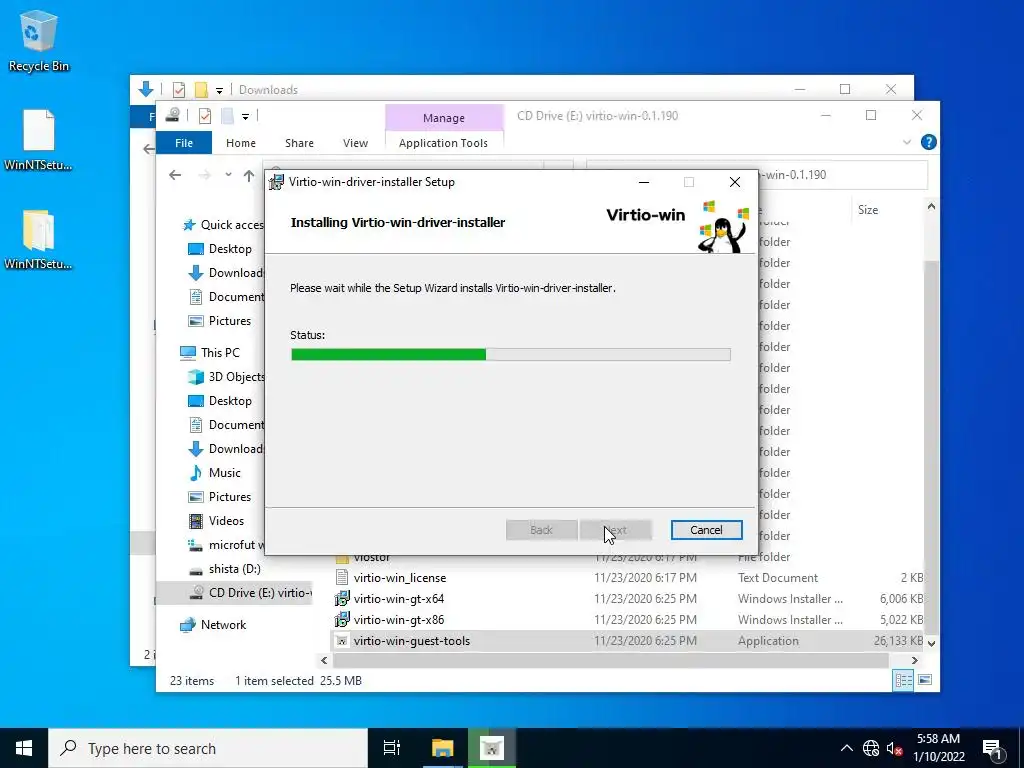
Task: Click the installer app taskbar icon
Action: [x=492, y=748]
